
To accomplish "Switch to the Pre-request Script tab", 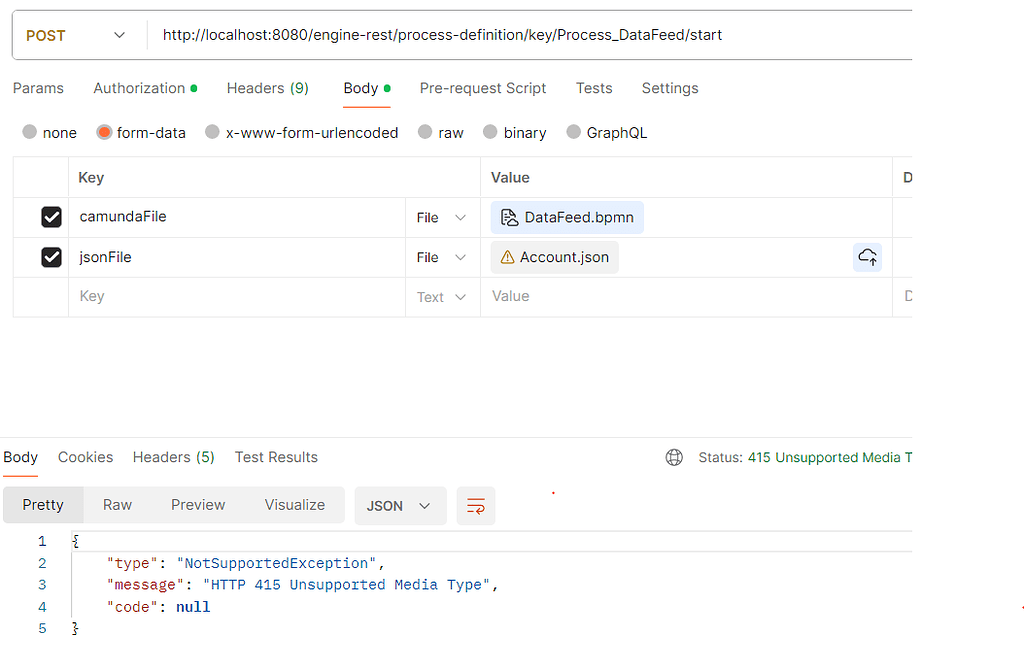I will pos(483,88).
